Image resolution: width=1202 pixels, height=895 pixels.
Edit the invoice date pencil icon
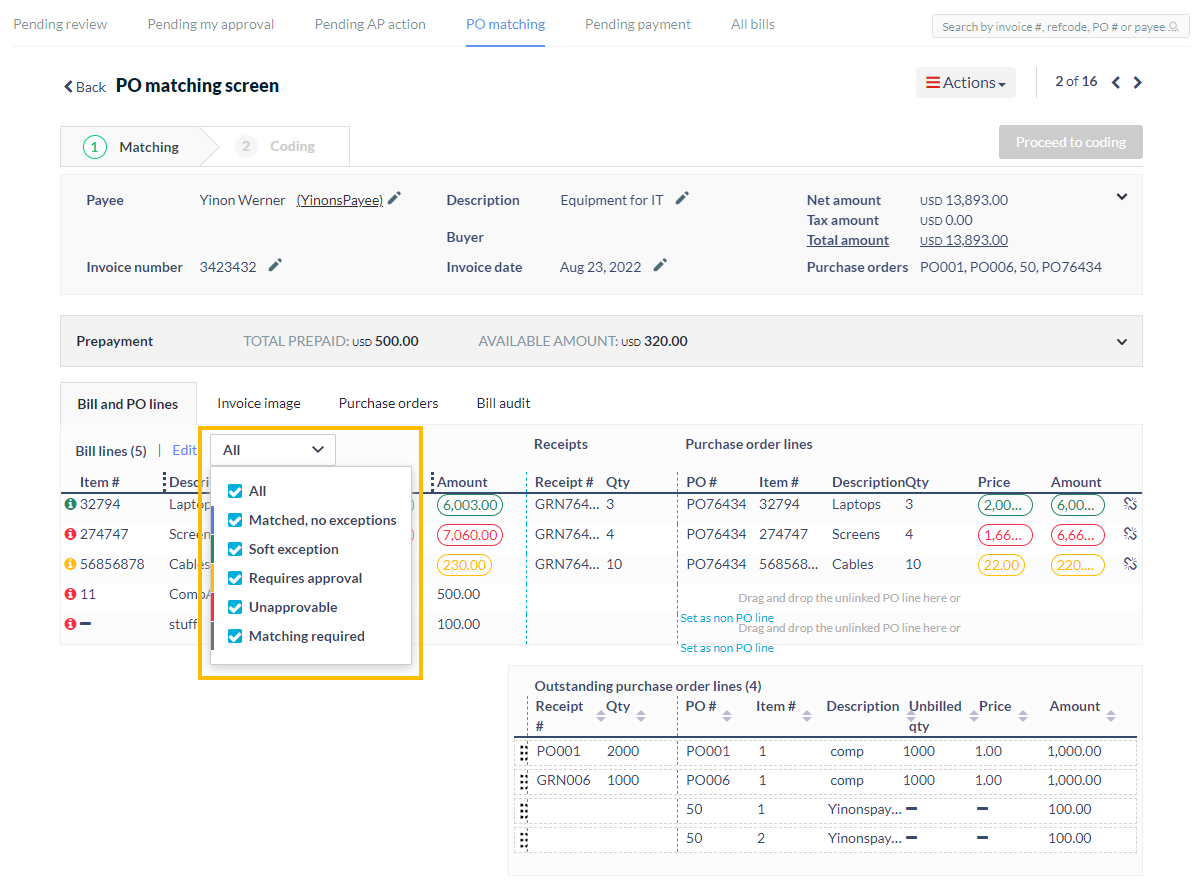pyautogui.click(x=660, y=266)
